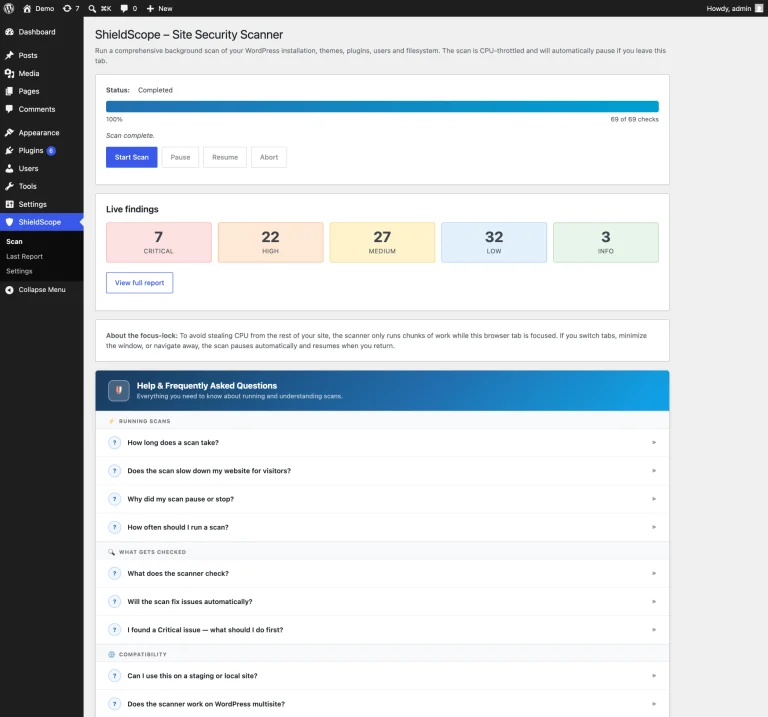Click the Settings sliders icon in sidebar
This screenshot has height=717, width=768.
[9, 204]
